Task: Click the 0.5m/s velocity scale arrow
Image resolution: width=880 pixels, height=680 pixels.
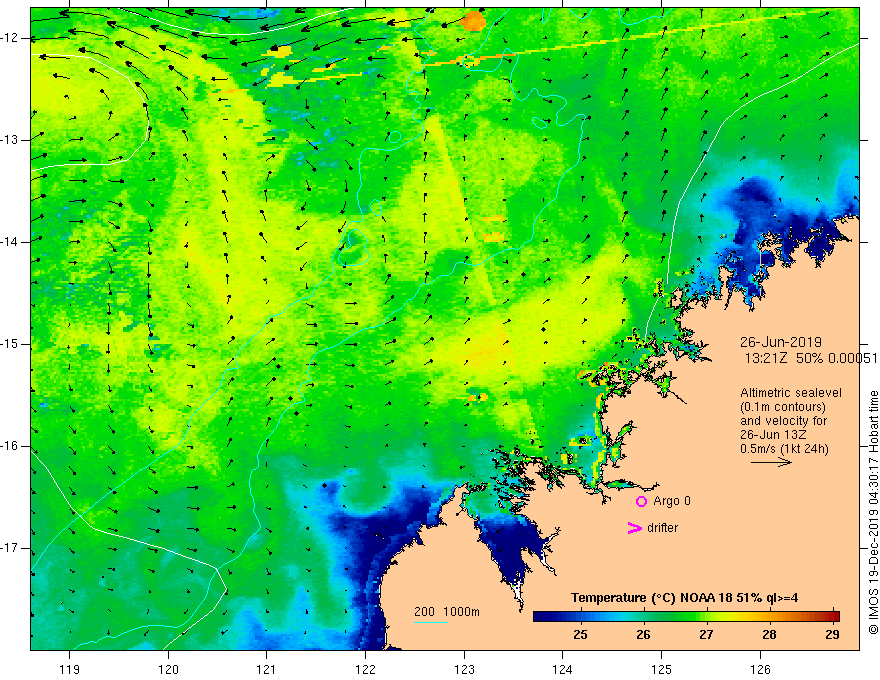Action: [x=771, y=462]
